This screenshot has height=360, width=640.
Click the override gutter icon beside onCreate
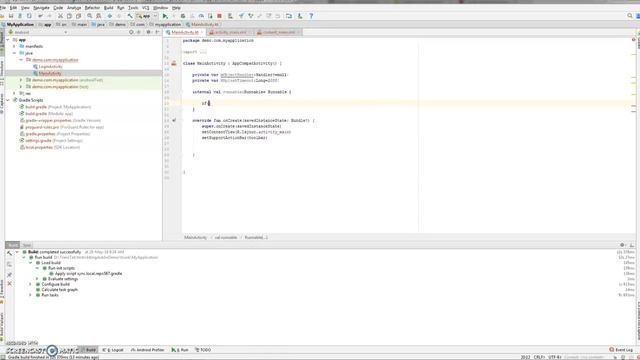point(174,120)
